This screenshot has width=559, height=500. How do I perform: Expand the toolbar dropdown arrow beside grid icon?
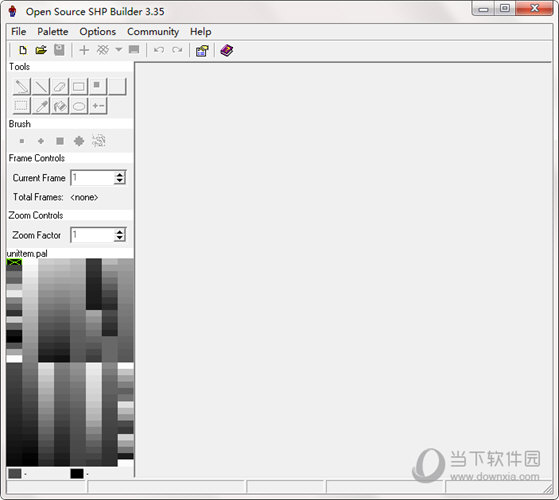(x=119, y=50)
